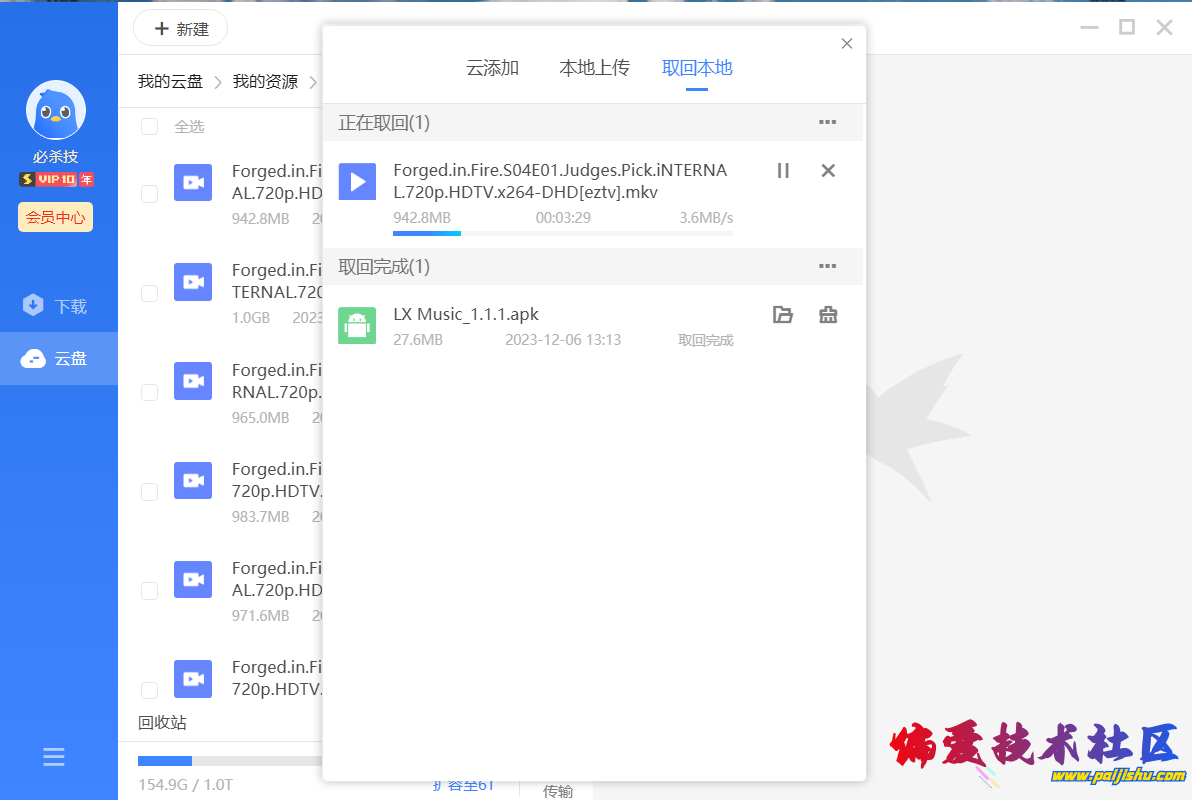This screenshot has width=1192, height=800.
Task: Check the 1.0GB video file checkbox
Action: [x=149, y=293]
